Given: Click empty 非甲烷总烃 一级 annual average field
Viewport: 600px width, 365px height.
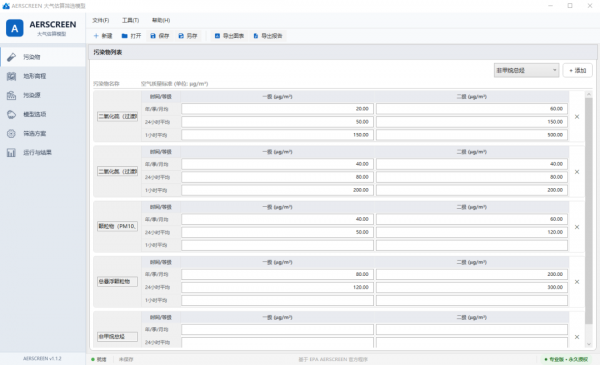Looking at the screenshot, I should point(277,329).
